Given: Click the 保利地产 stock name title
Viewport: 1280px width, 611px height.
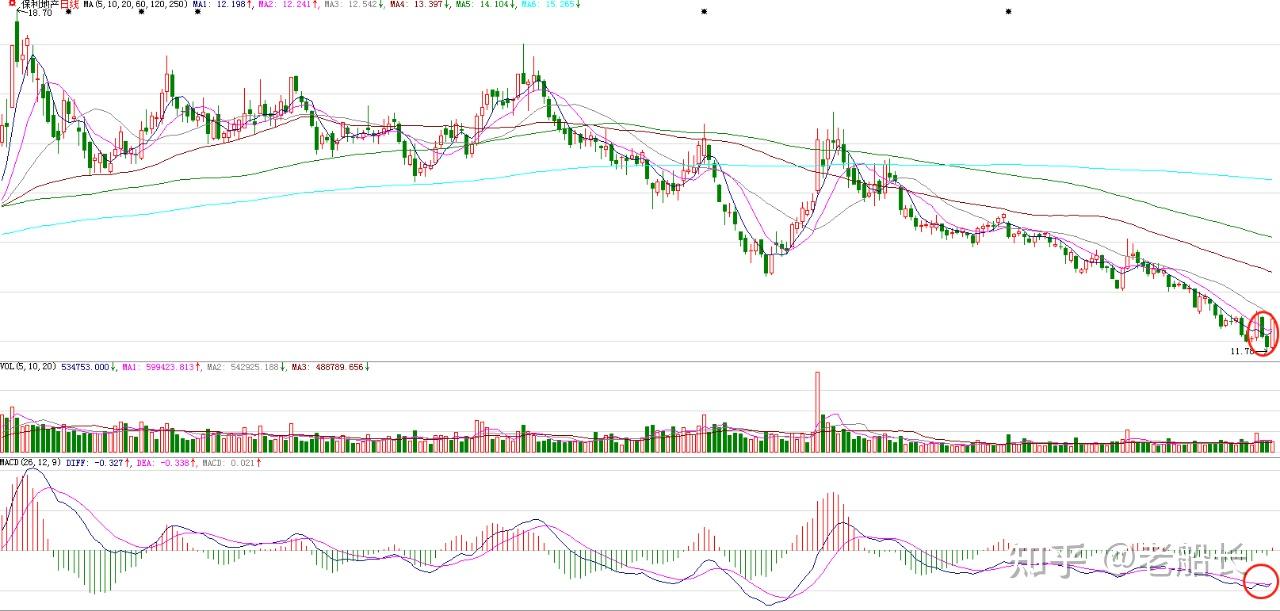Looking at the screenshot, I should pos(40,5).
